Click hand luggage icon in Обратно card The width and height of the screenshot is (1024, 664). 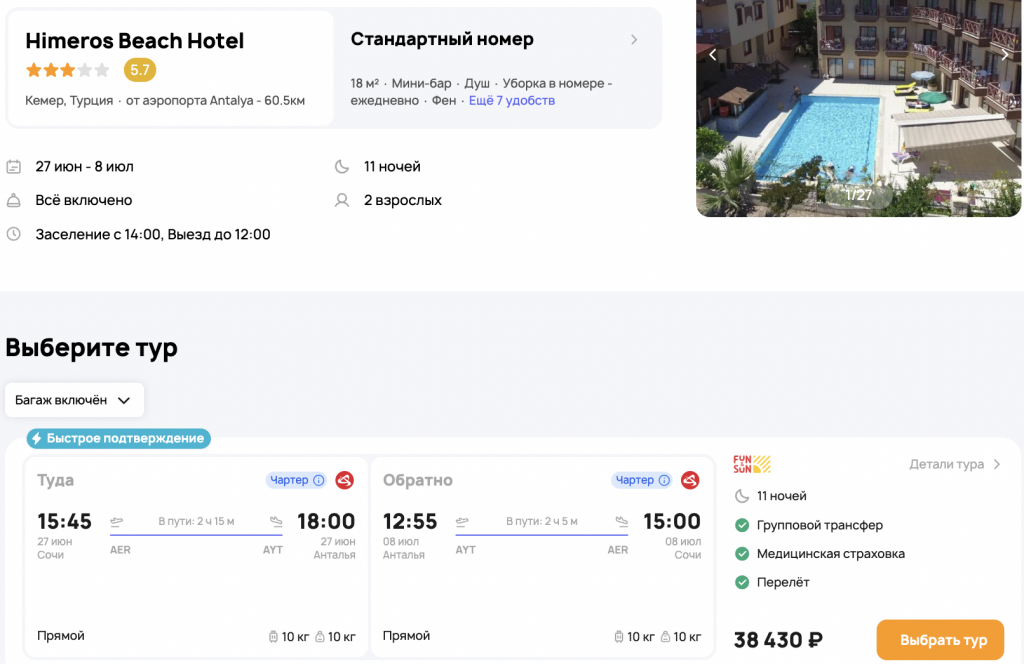pyautogui.click(x=665, y=637)
